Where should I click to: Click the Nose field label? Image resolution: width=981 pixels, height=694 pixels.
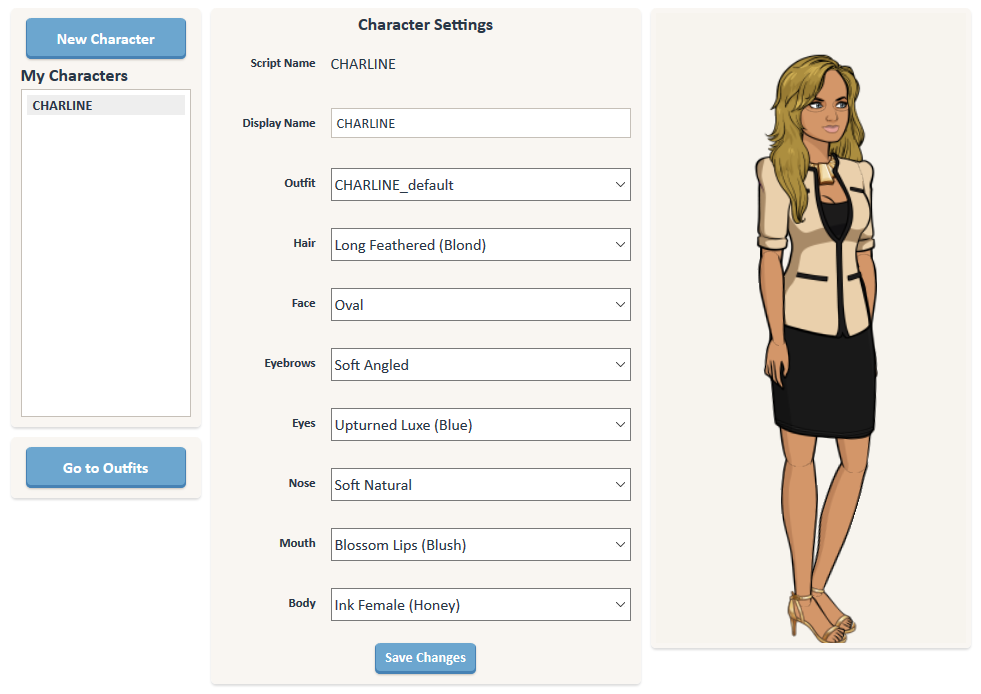point(302,483)
